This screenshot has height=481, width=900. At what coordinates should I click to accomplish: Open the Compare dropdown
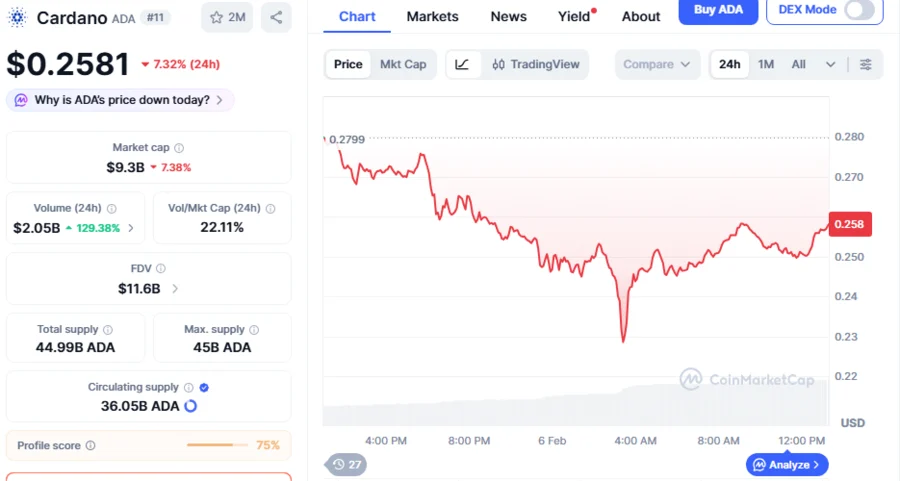(x=656, y=64)
